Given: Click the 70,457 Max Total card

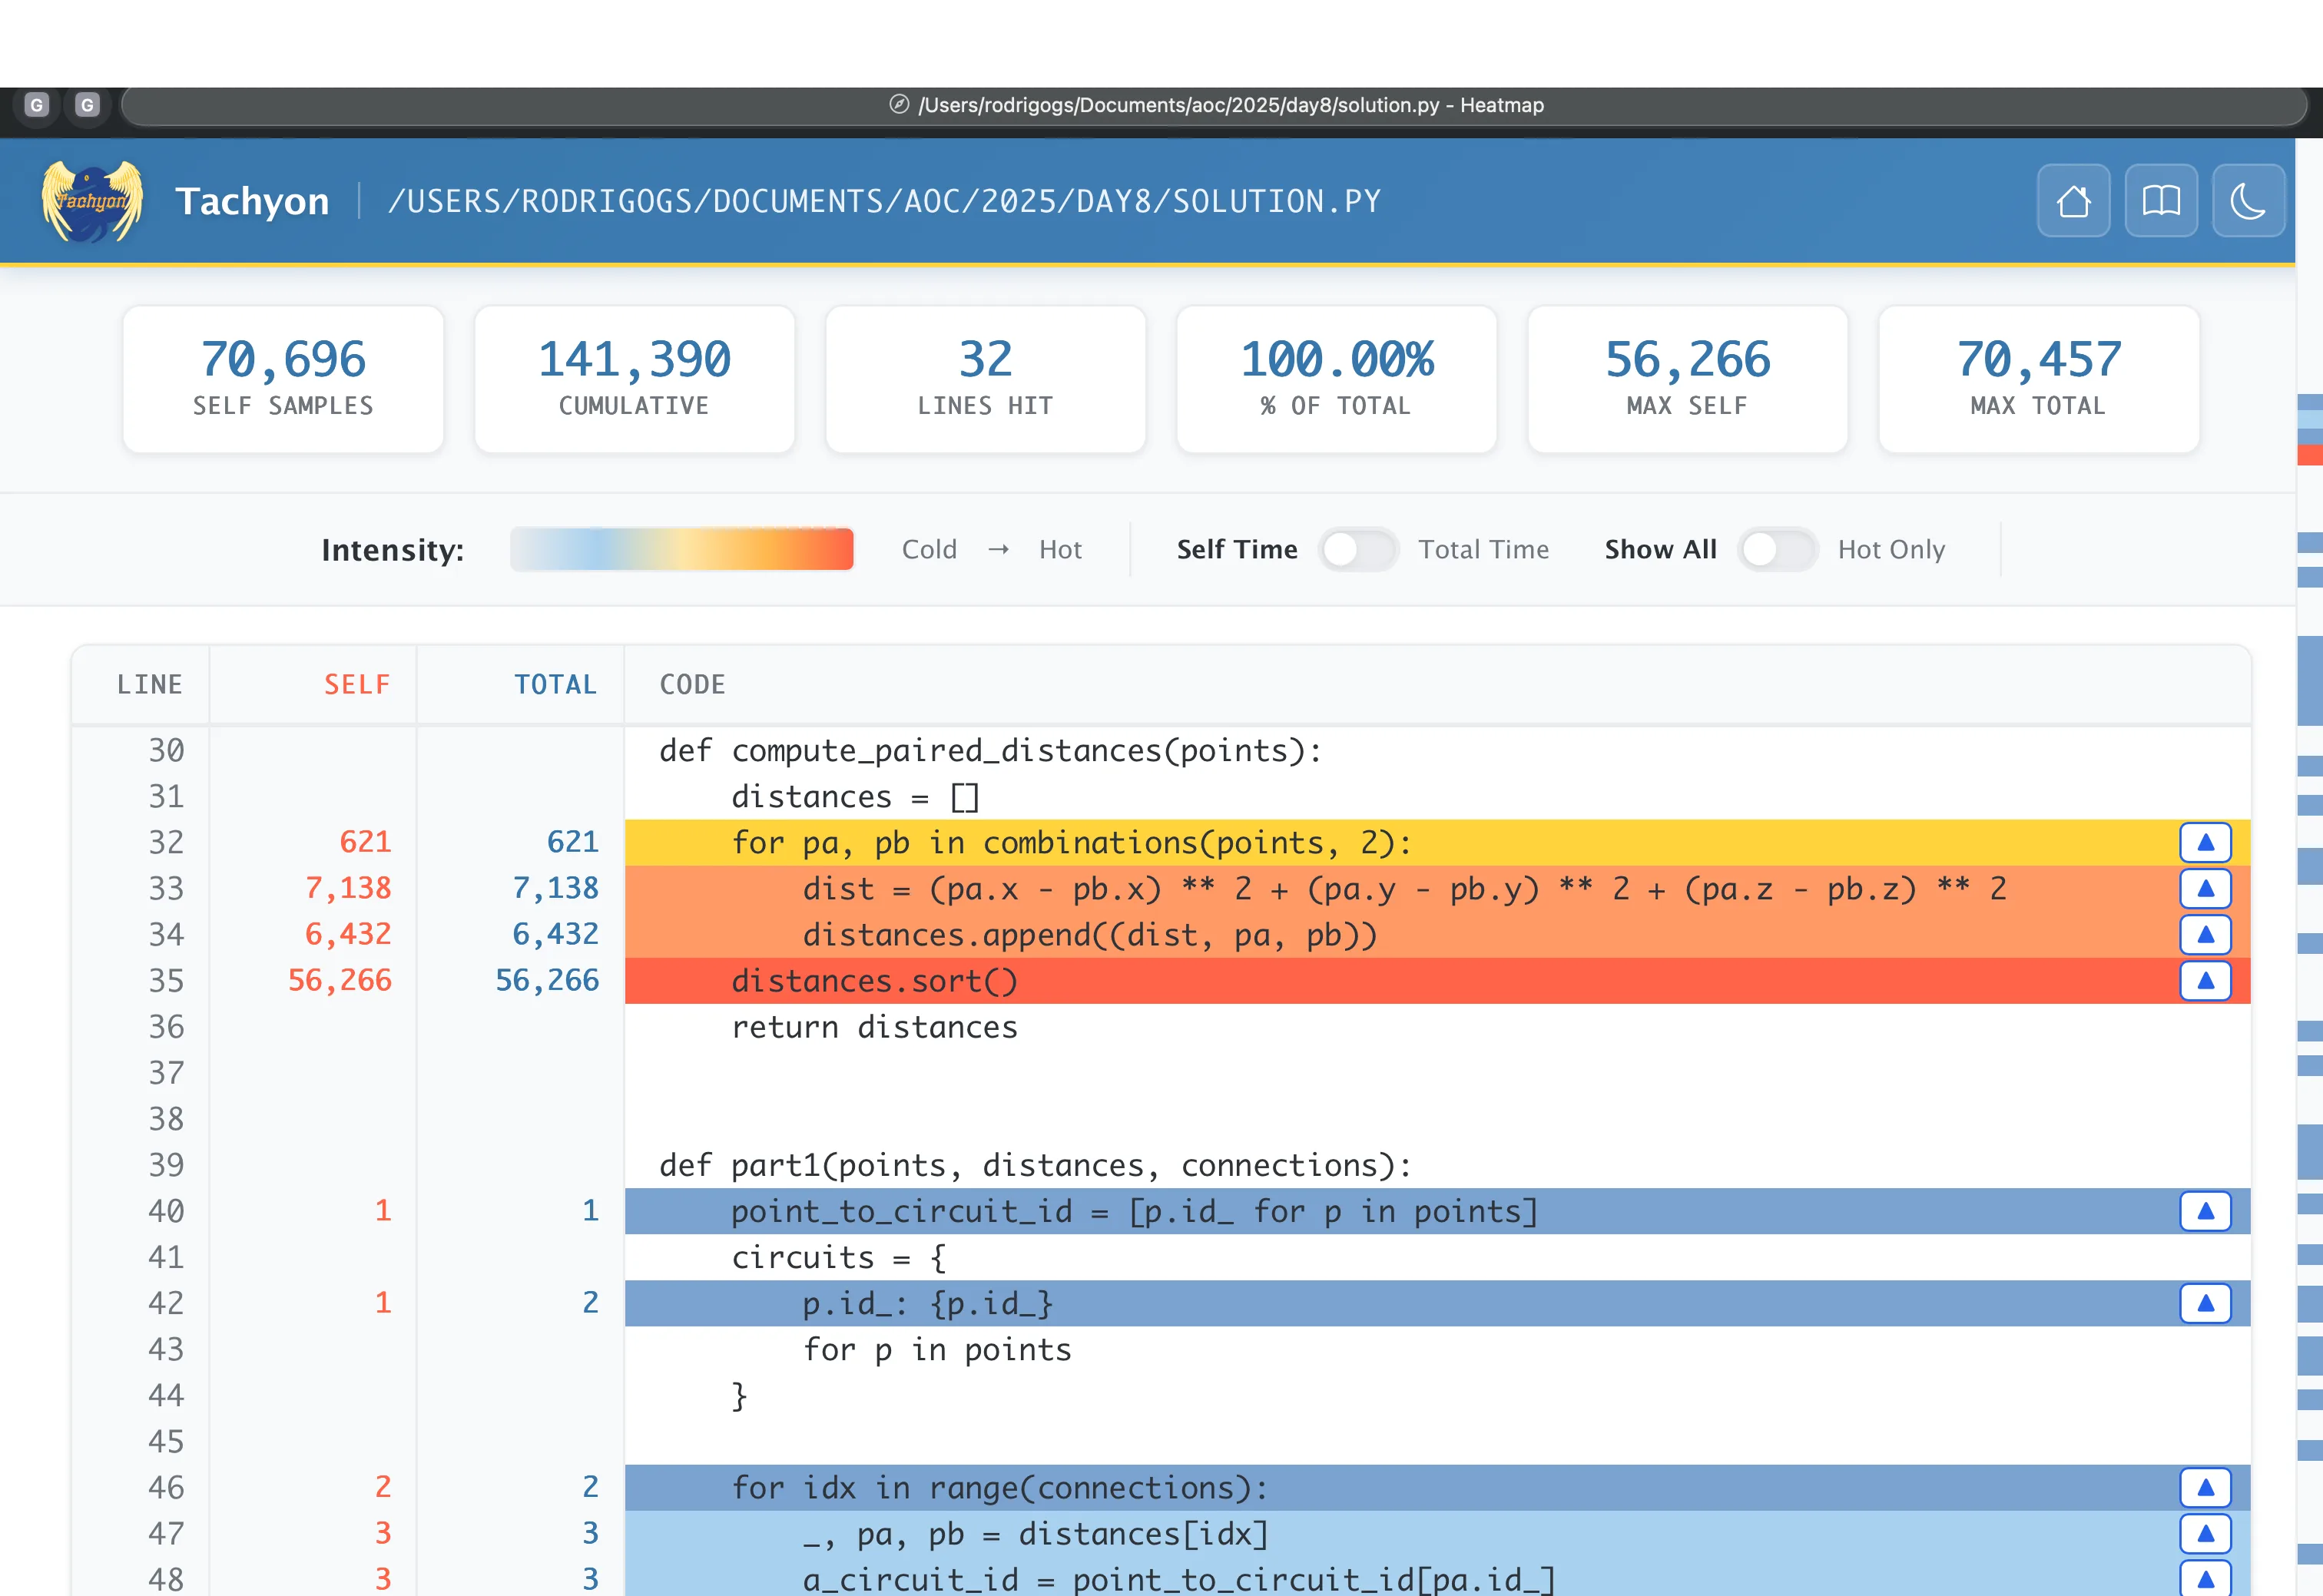Looking at the screenshot, I should 2039,379.
